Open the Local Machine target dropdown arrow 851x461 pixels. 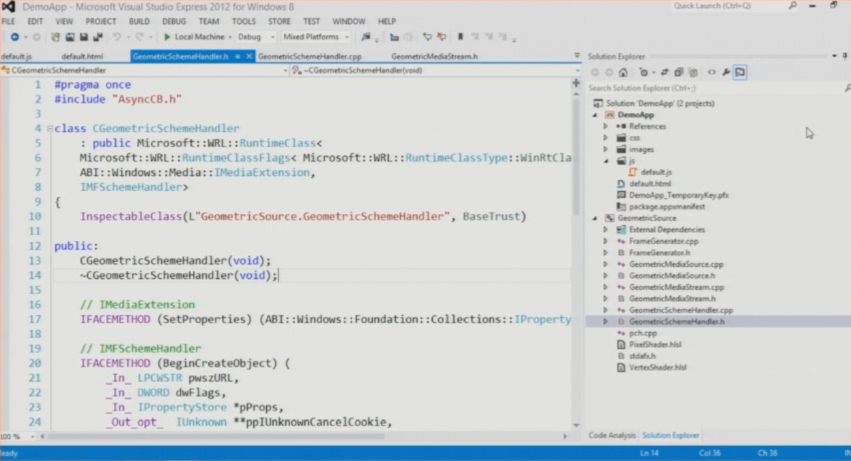tap(230, 37)
